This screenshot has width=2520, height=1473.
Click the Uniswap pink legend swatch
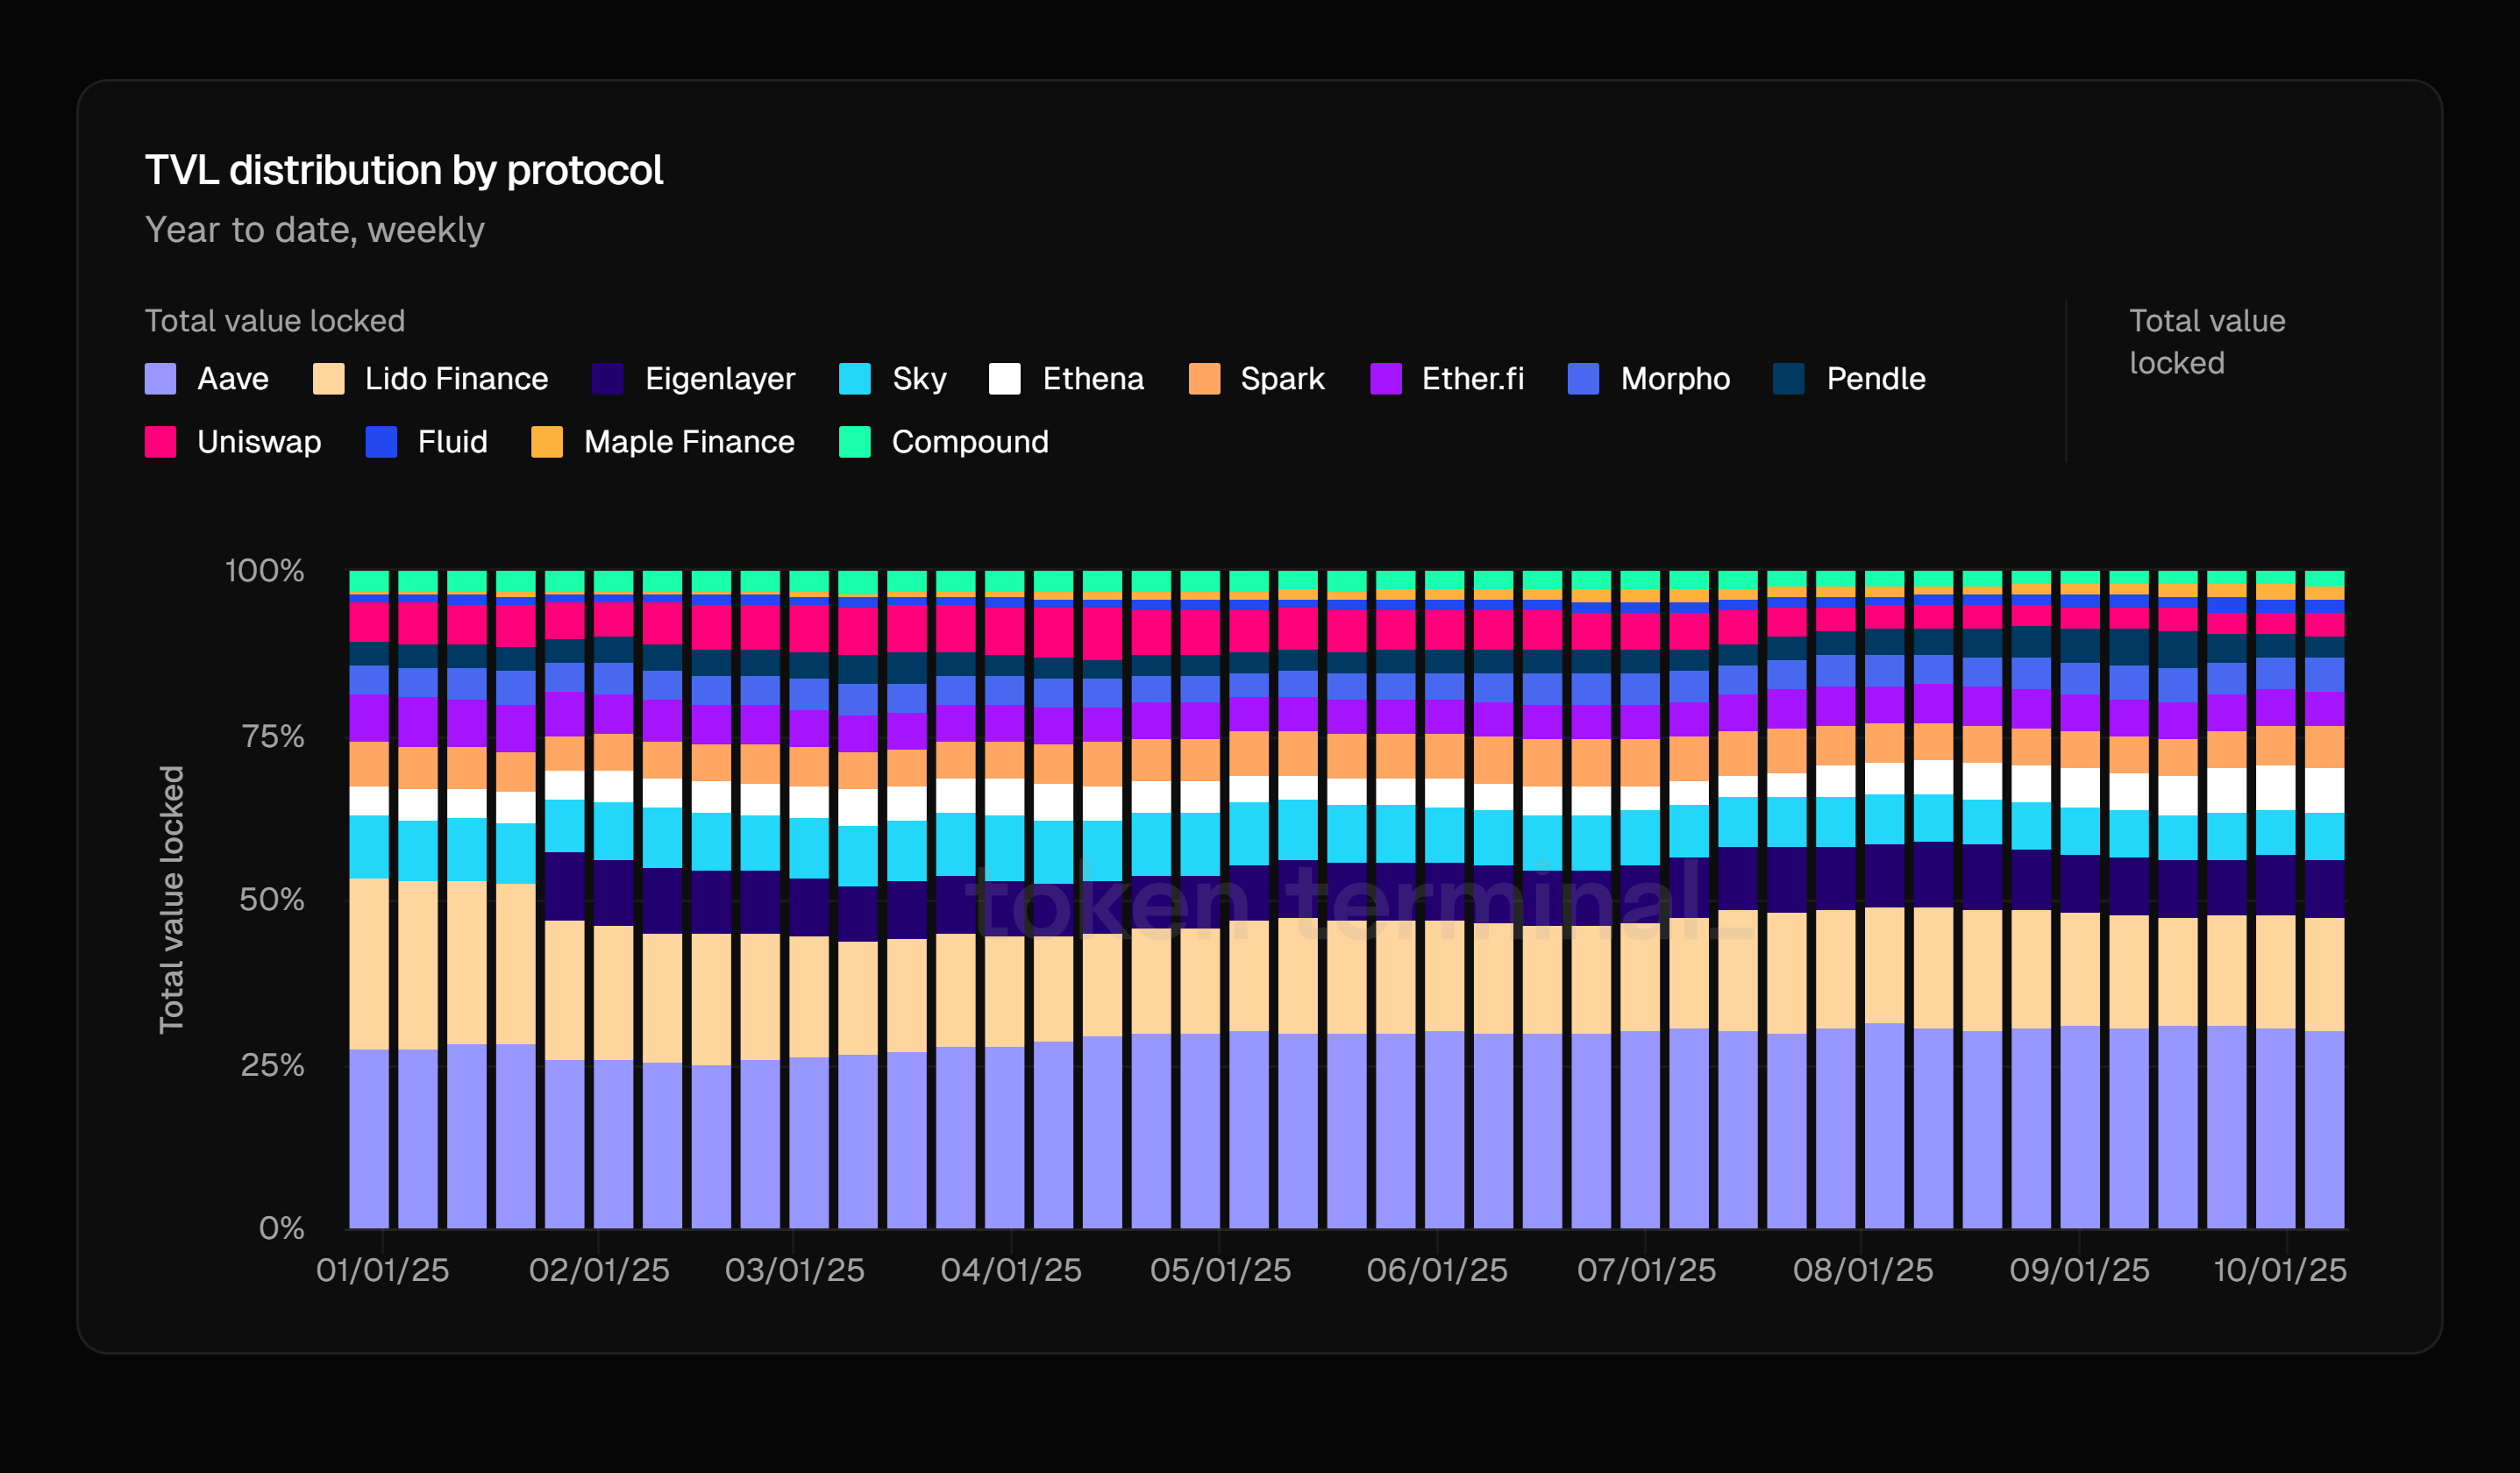point(160,442)
